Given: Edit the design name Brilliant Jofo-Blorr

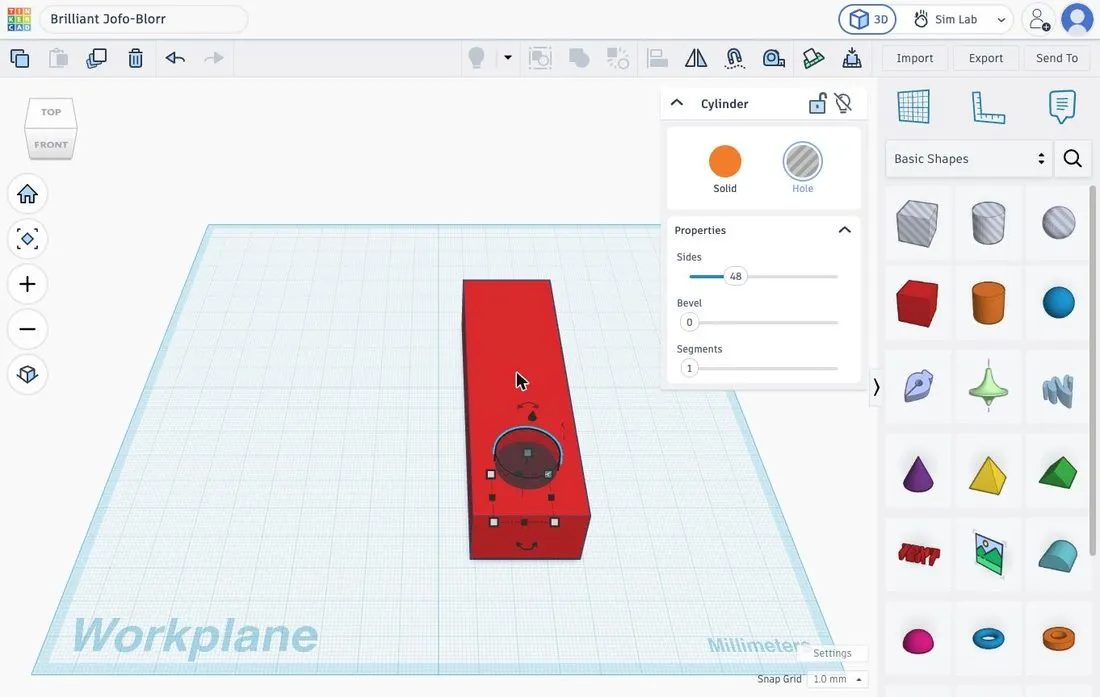Looking at the screenshot, I should 144,19.
